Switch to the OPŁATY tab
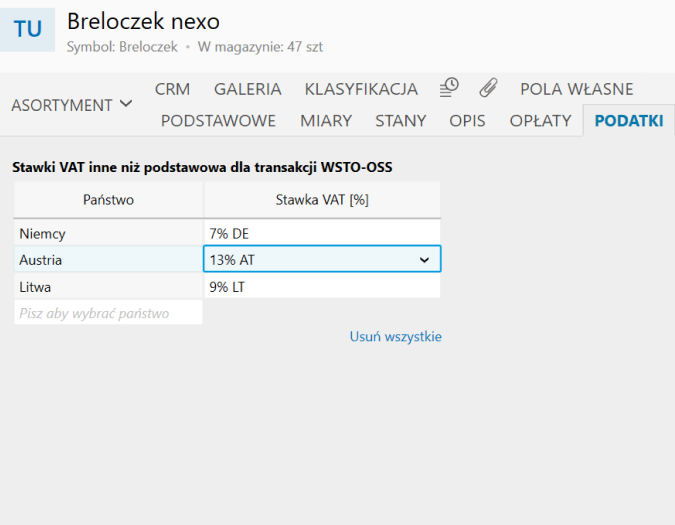675x525 pixels. [540, 121]
